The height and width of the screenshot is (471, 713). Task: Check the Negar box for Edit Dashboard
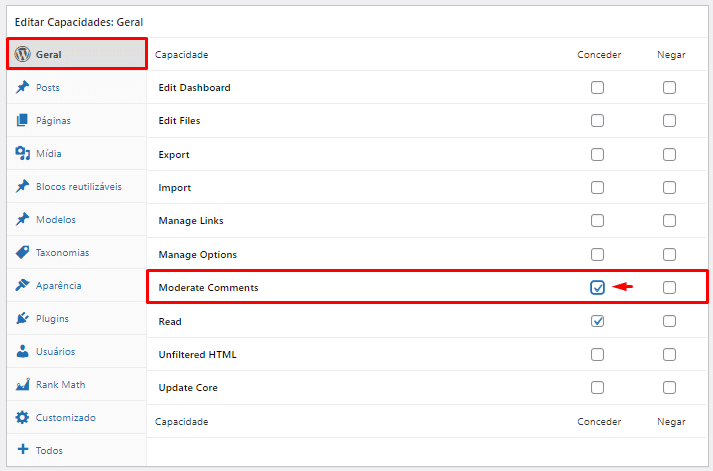click(x=669, y=88)
